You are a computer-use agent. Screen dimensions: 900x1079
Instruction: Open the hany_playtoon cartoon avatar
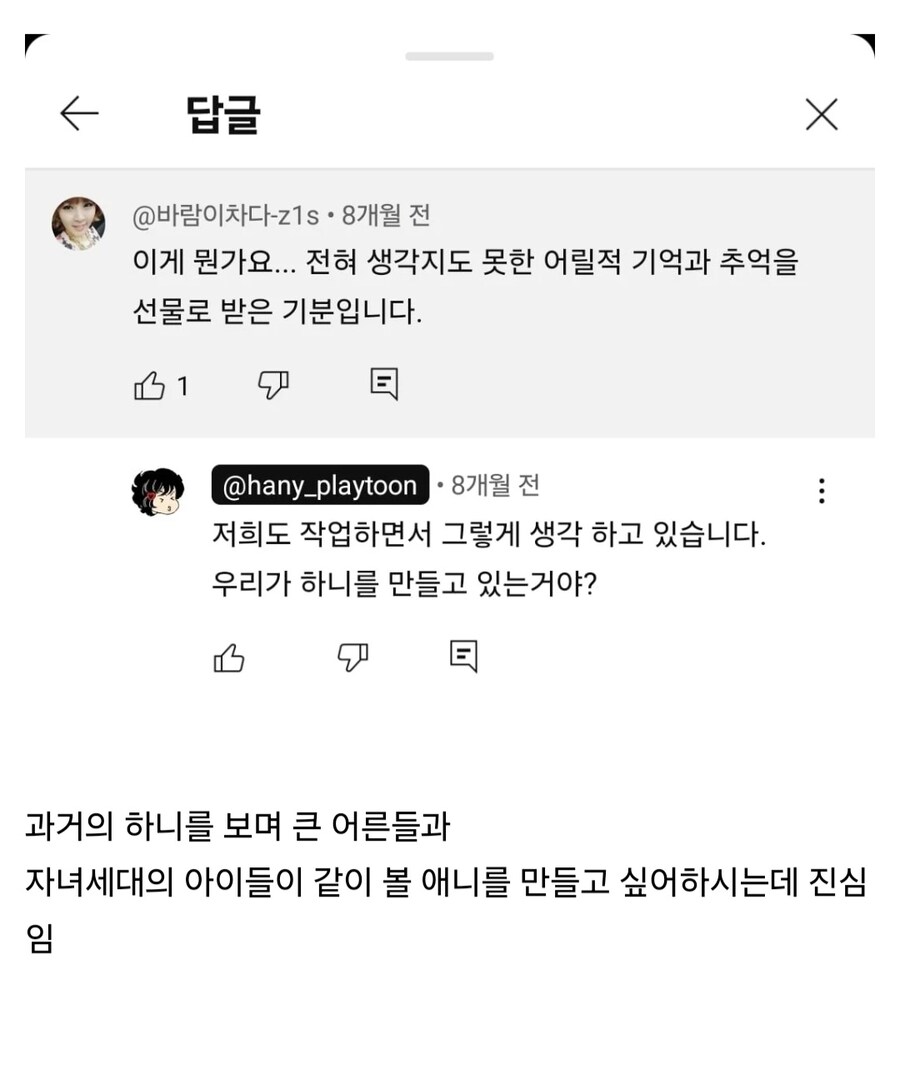point(158,492)
